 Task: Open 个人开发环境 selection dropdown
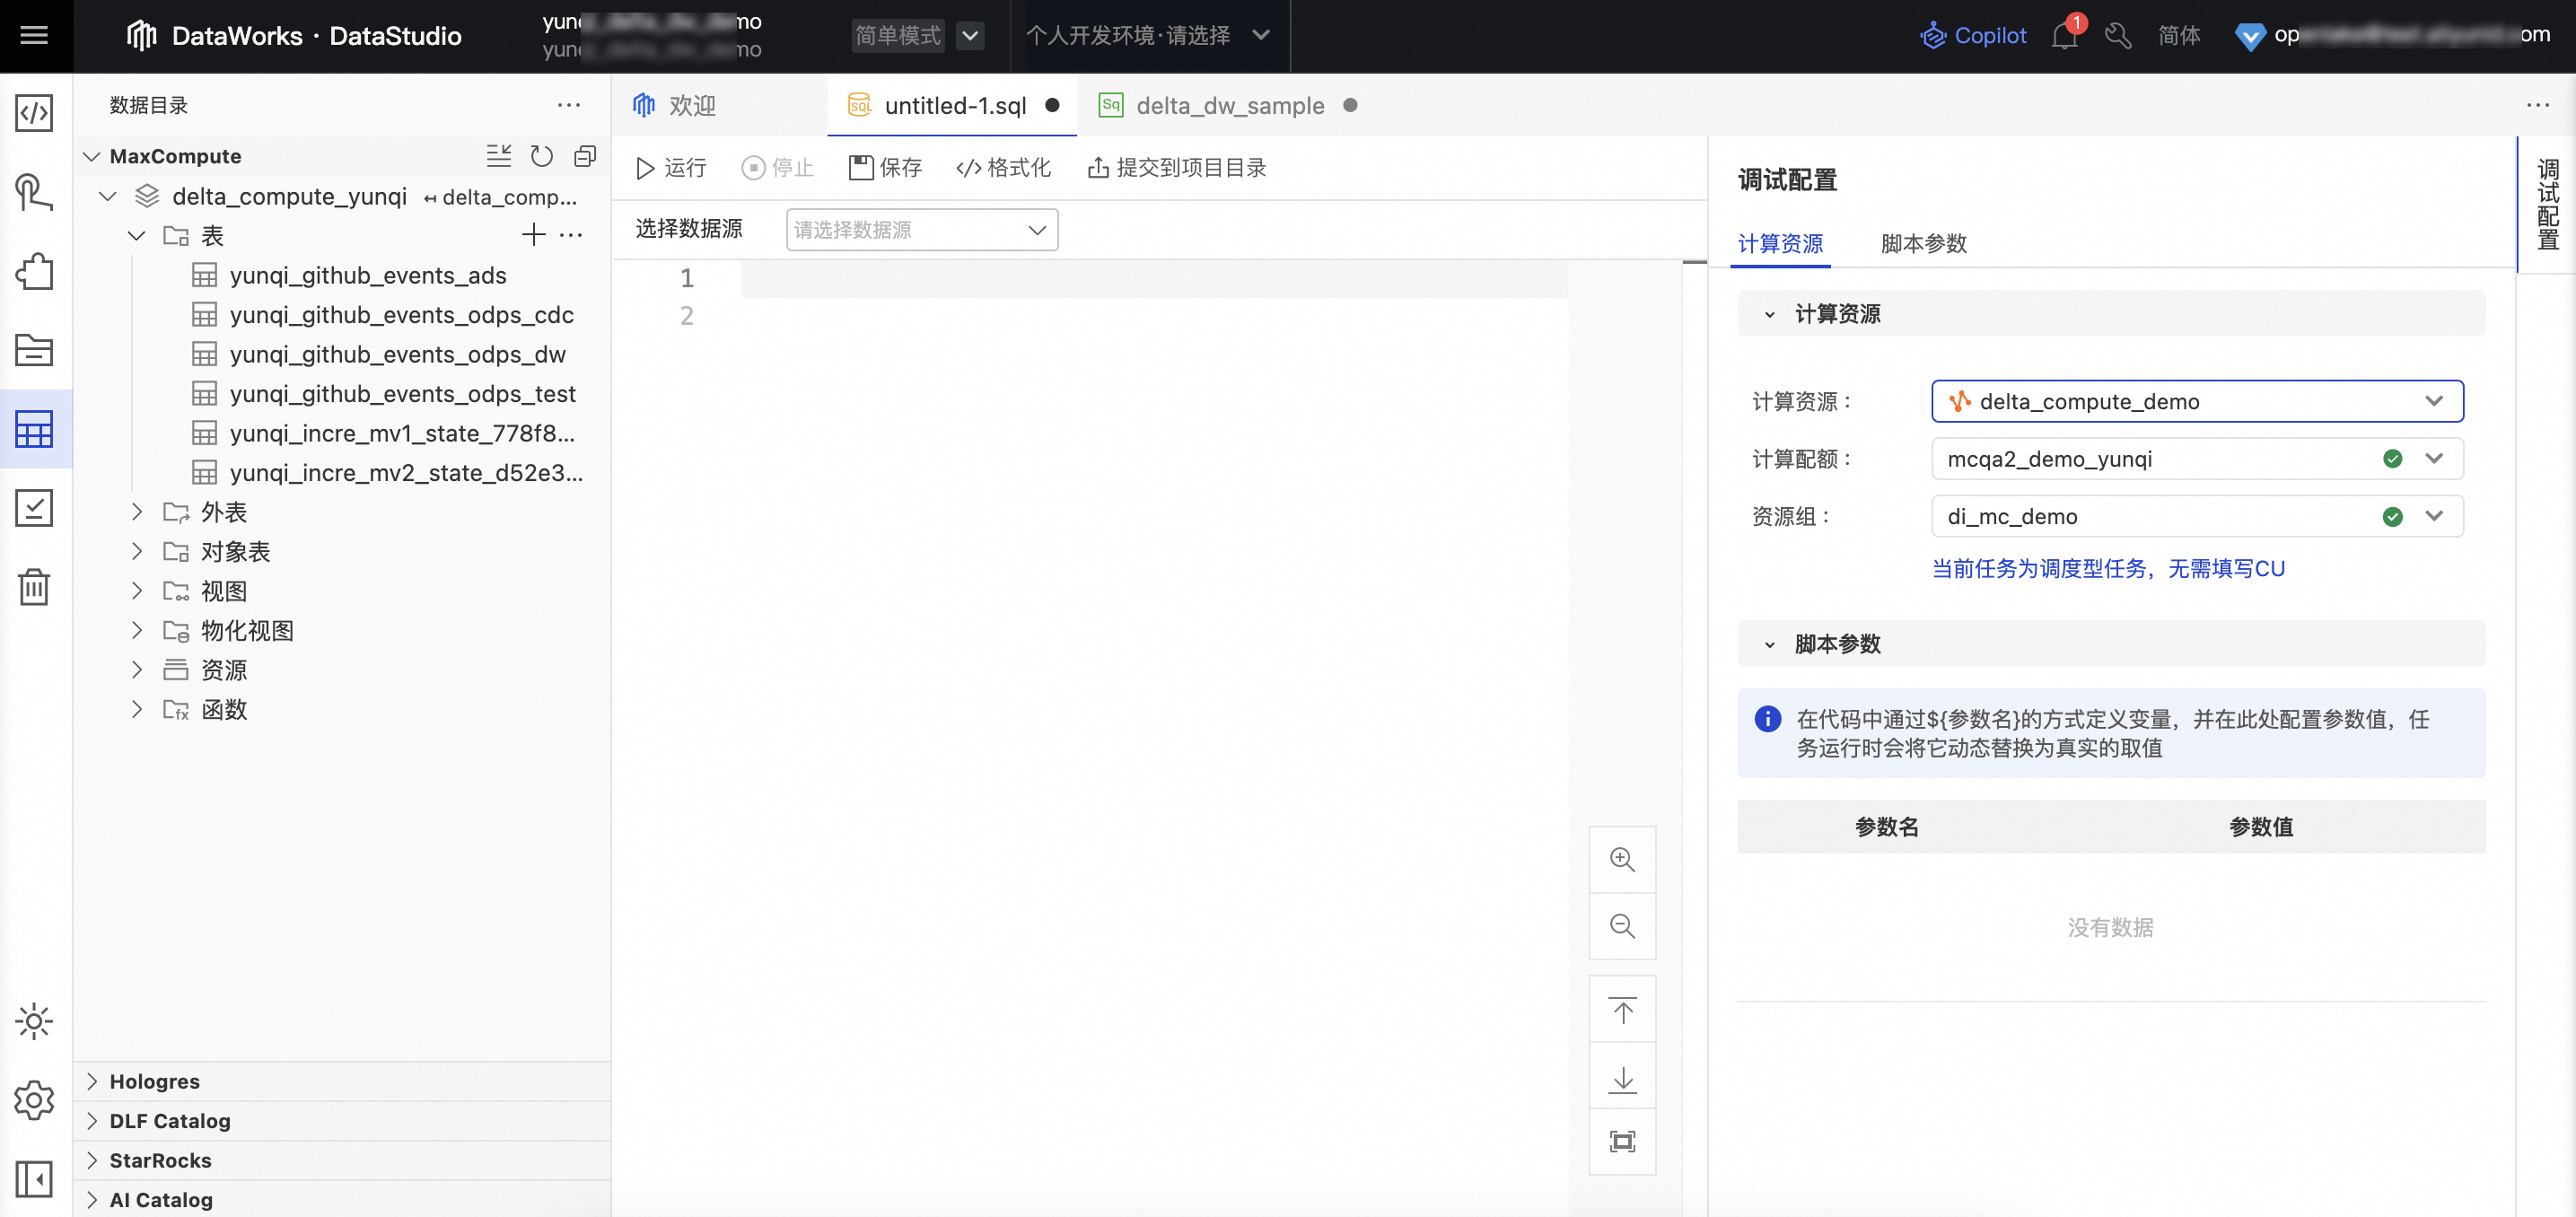[1148, 36]
